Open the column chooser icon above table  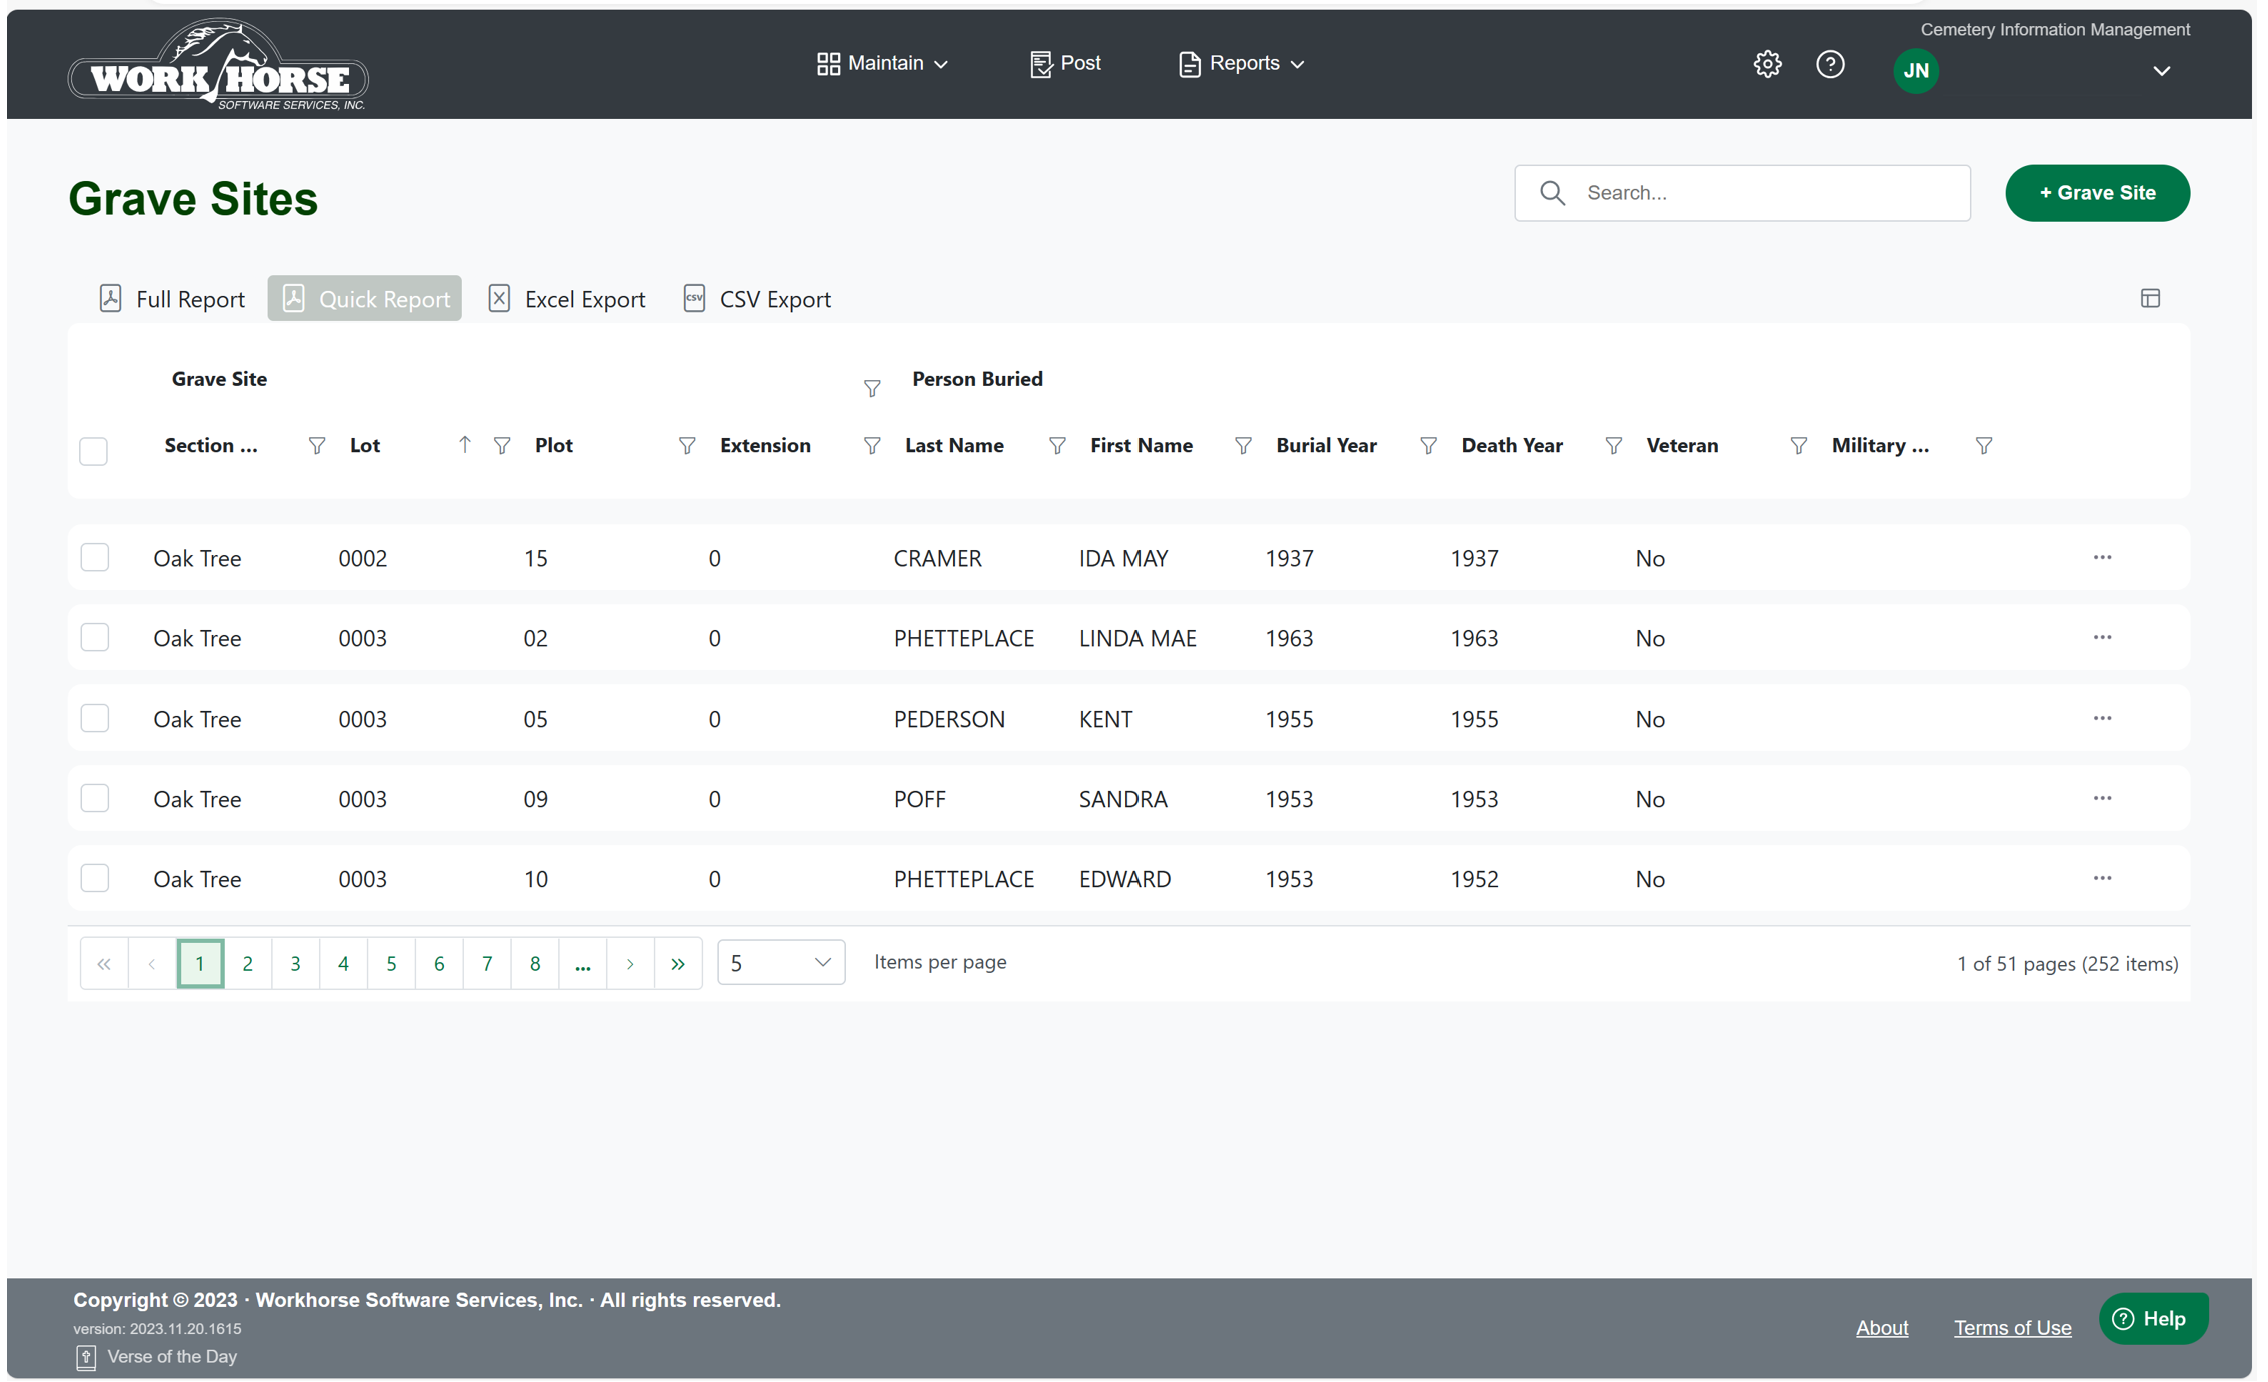pos(2150,298)
